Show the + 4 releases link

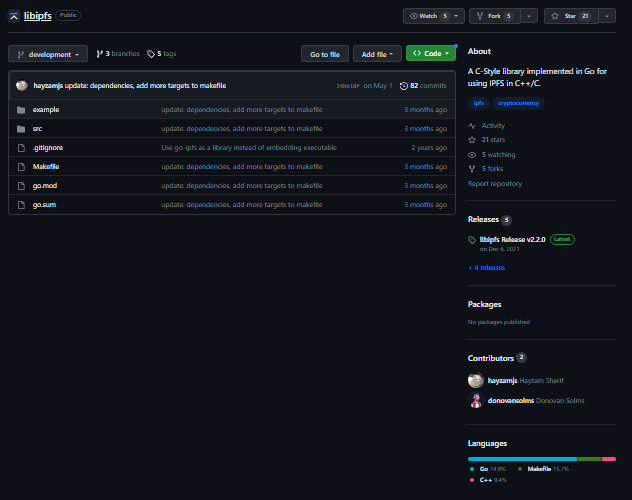point(486,268)
